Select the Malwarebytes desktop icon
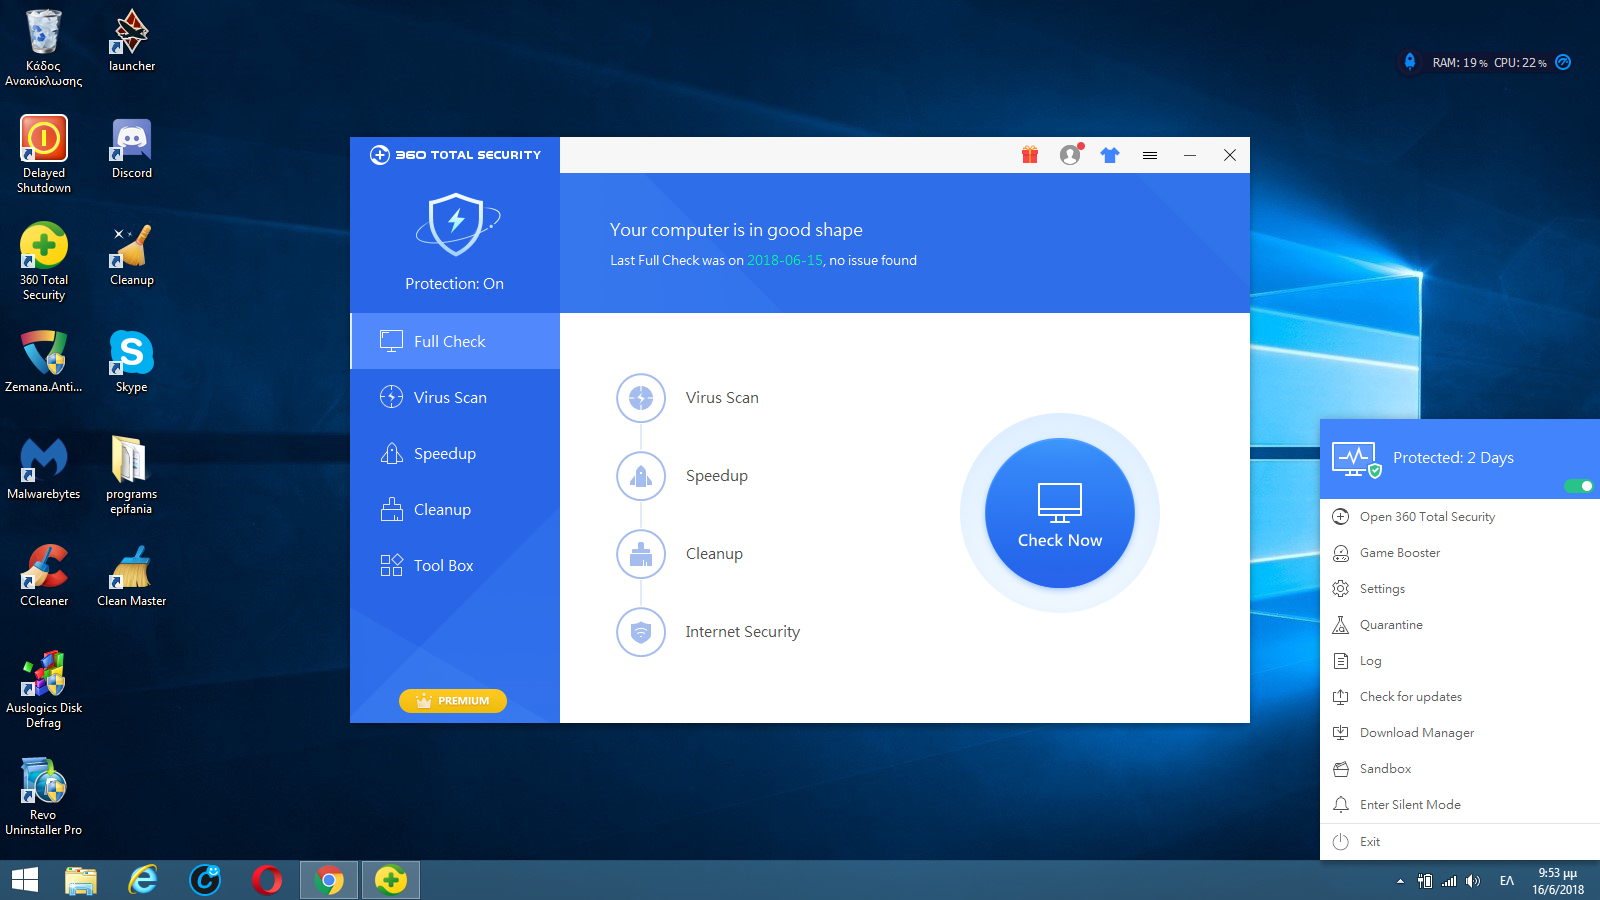 click(44, 469)
